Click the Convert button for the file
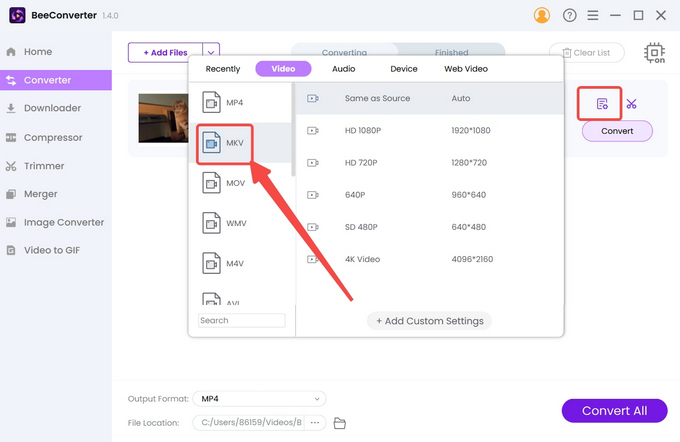The width and height of the screenshot is (680, 442). click(x=617, y=131)
